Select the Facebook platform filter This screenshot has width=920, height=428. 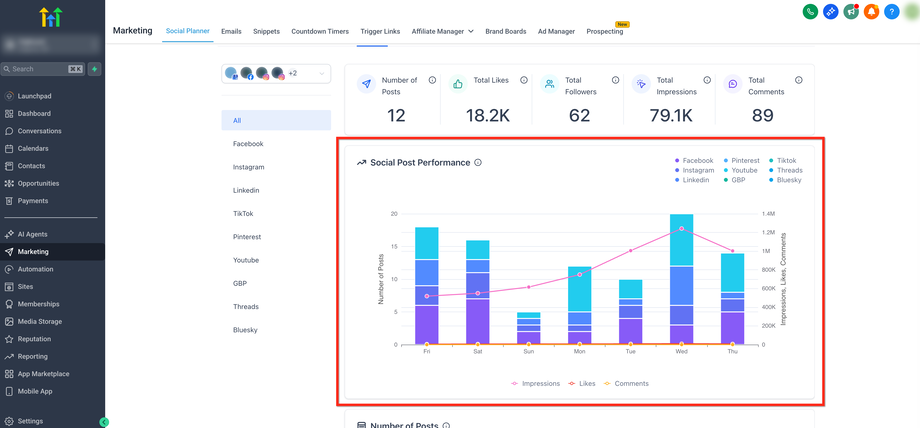pyautogui.click(x=248, y=144)
